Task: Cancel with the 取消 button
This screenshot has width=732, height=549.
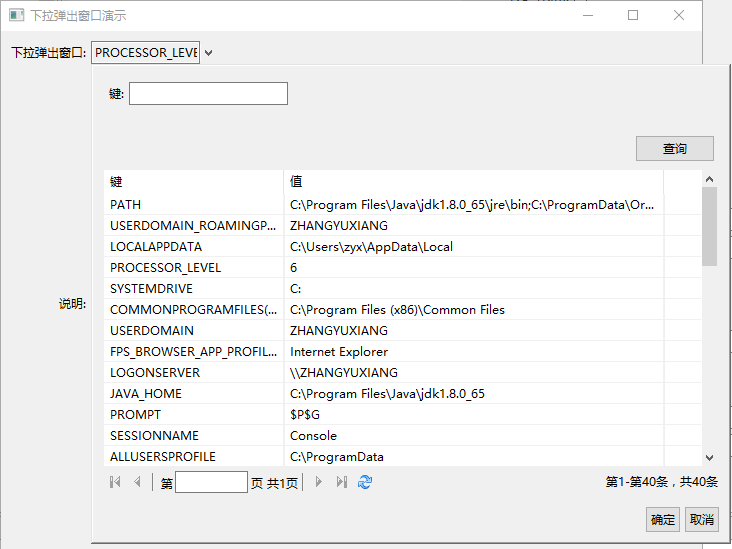Action: (x=702, y=519)
